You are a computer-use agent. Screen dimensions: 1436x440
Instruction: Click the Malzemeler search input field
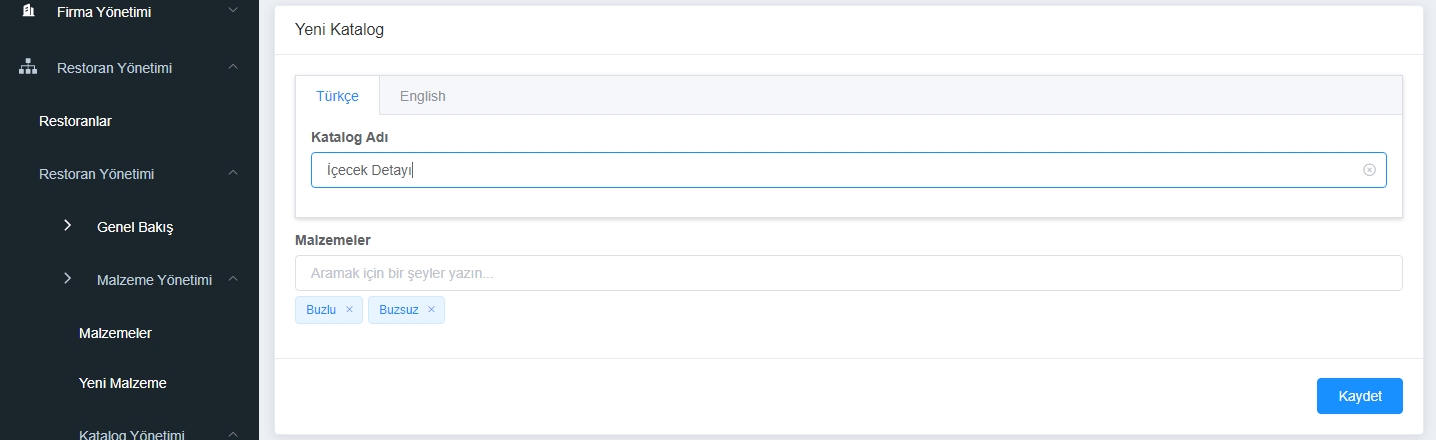(x=848, y=273)
